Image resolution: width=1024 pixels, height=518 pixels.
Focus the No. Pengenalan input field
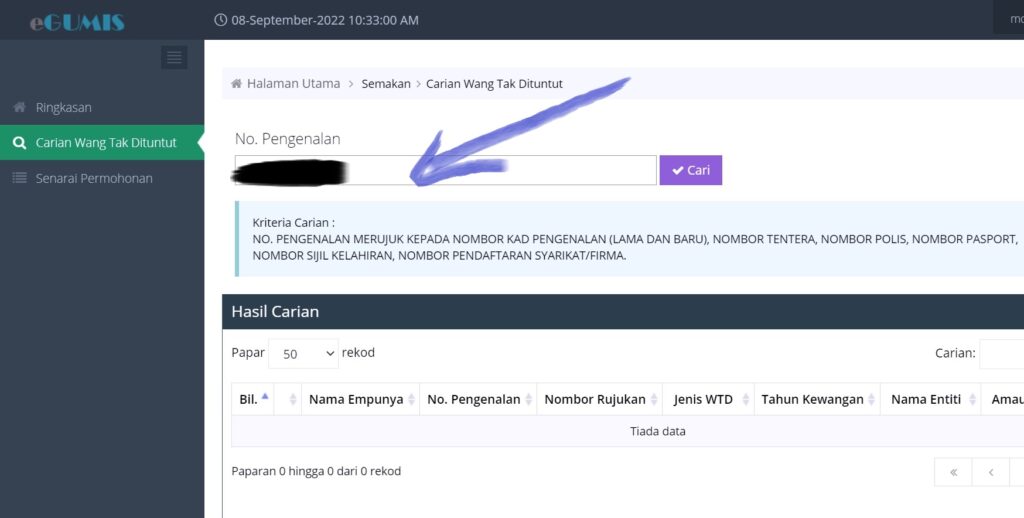click(x=445, y=170)
